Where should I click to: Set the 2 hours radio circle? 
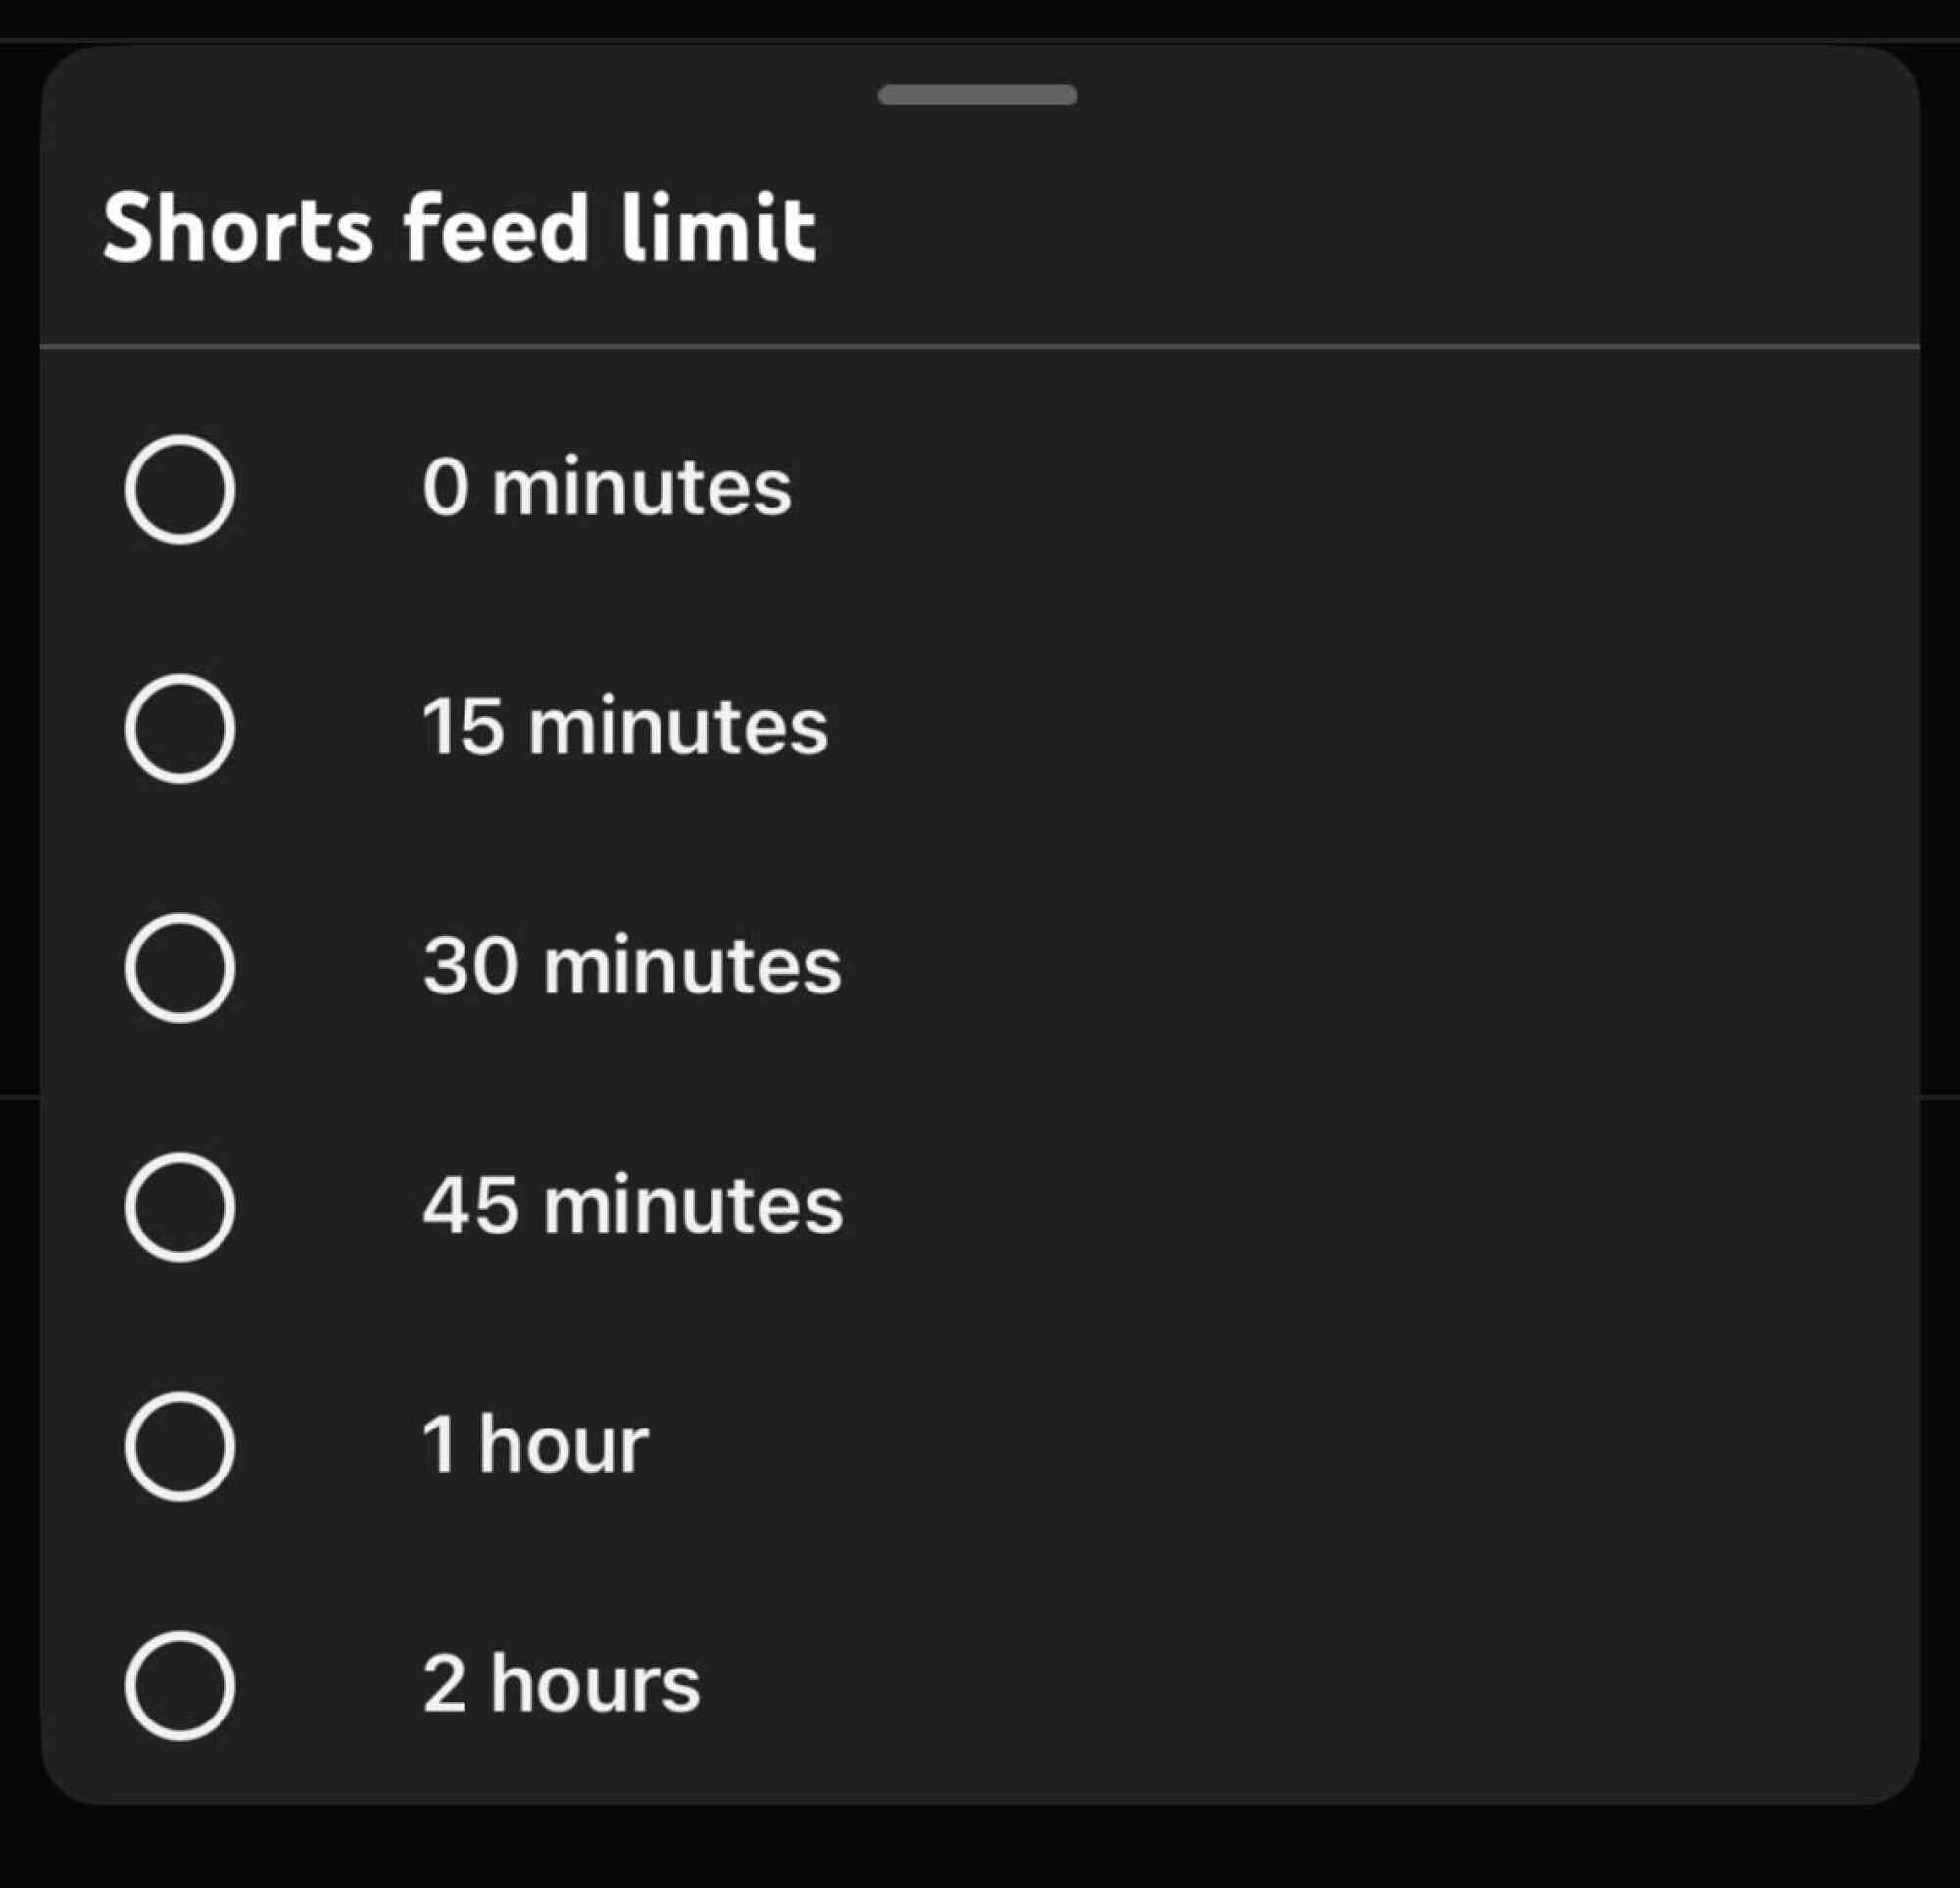click(180, 1685)
